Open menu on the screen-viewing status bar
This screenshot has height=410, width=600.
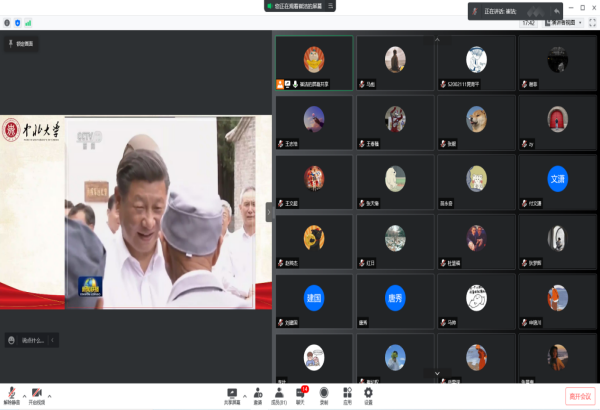pyautogui.click(x=331, y=6)
